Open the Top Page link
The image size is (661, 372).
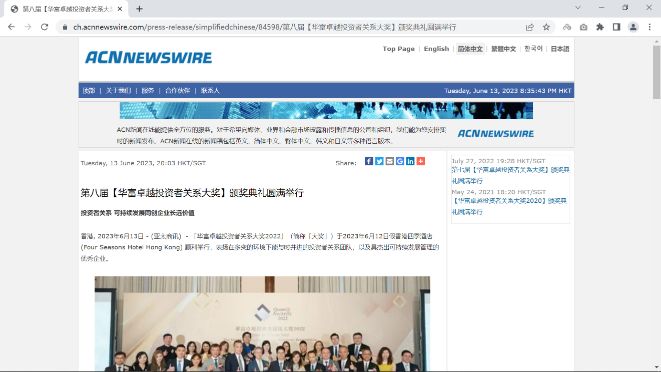[398, 49]
